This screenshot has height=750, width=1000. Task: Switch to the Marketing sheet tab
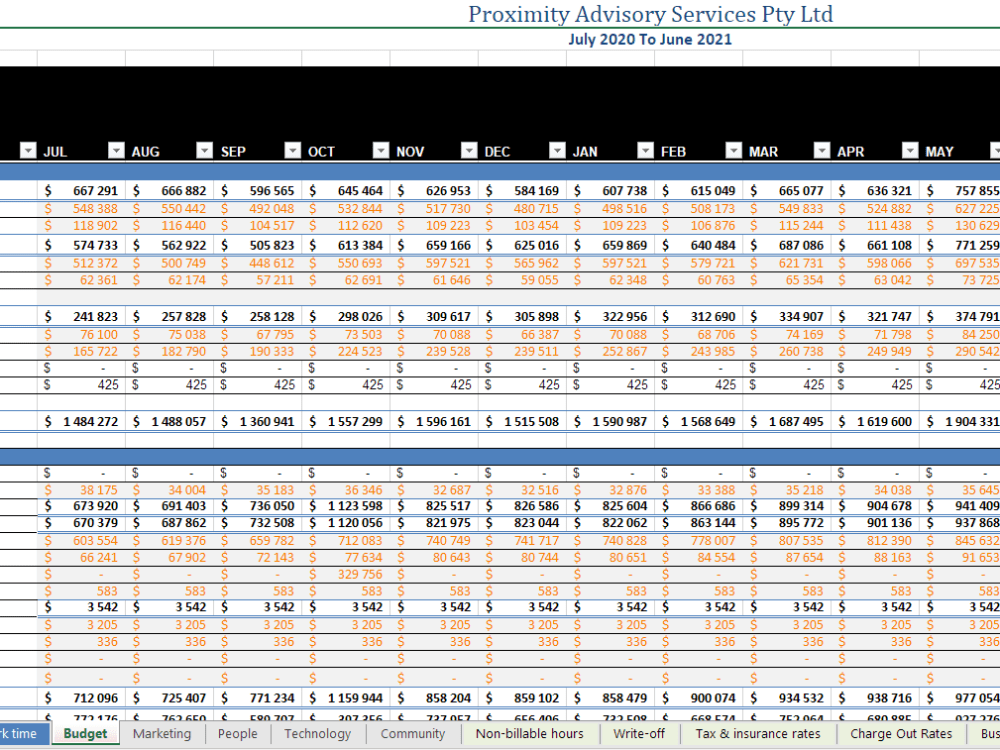162,733
